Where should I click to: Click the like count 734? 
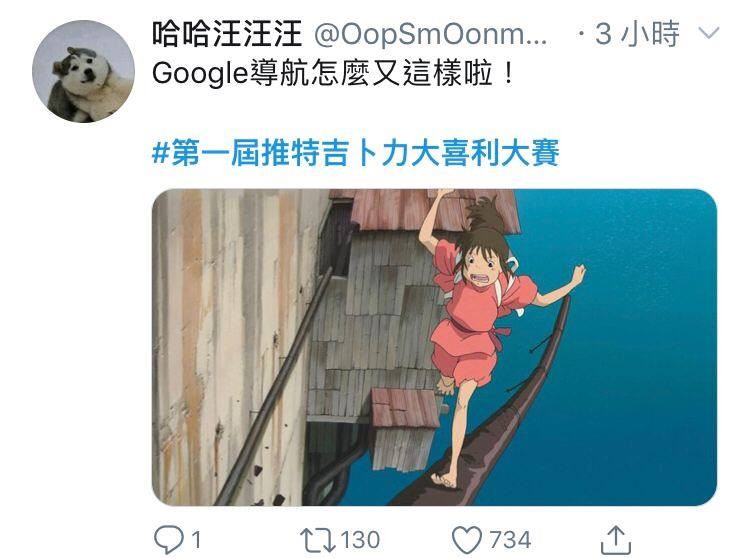point(510,540)
